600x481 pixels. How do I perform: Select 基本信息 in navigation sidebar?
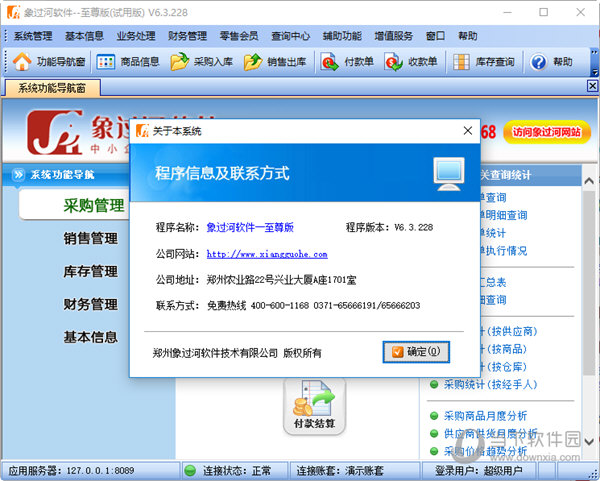(91, 337)
